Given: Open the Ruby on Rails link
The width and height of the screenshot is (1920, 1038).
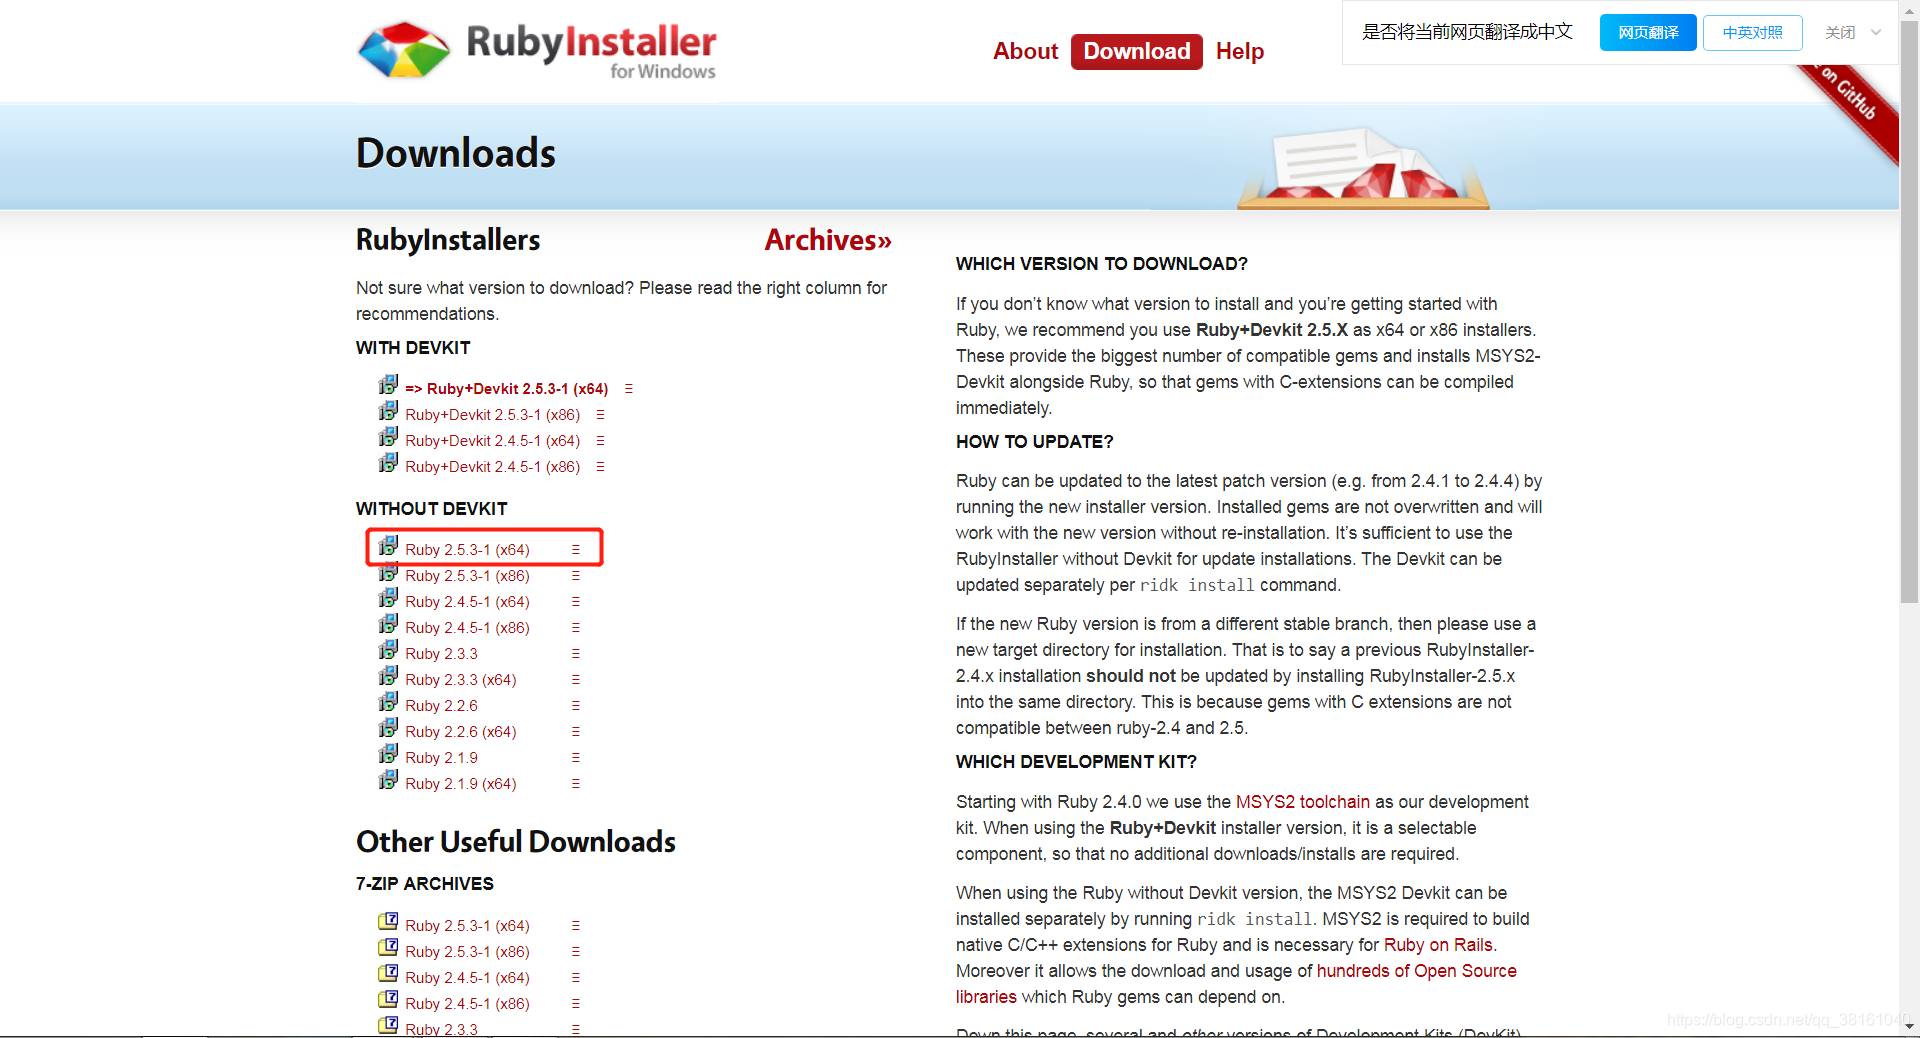Looking at the screenshot, I should coord(1438,945).
